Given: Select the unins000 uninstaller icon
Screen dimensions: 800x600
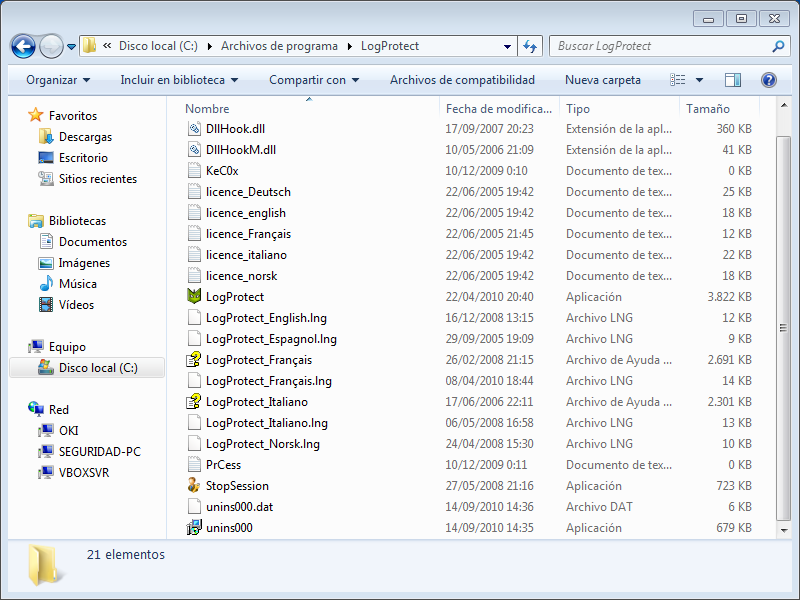Looking at the screenshot, I should point(194,528).
